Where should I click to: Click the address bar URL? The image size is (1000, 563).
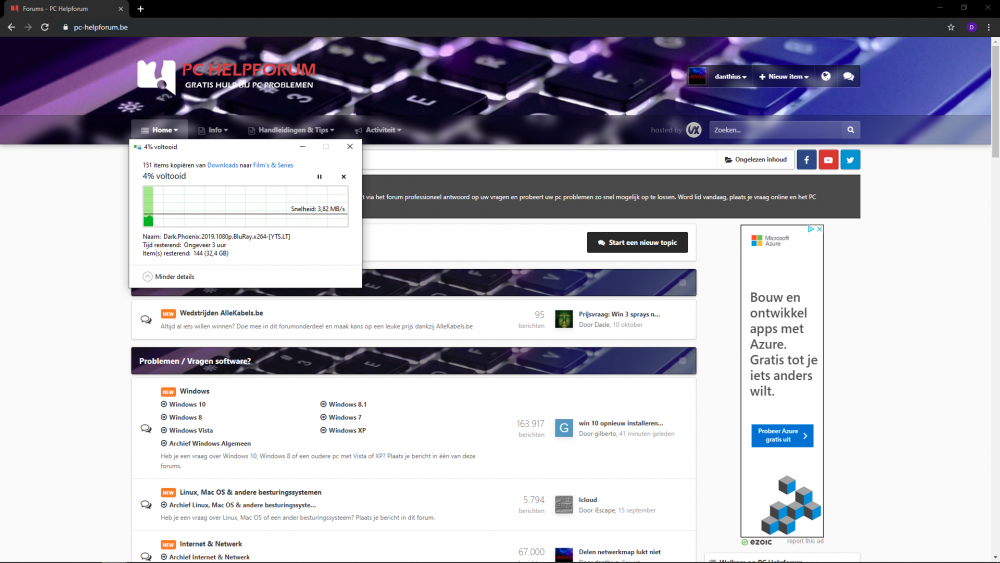[x=101, y=27]
